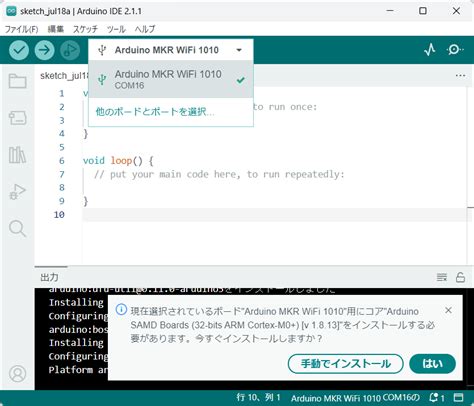This screenshot has height=406, width=474.
Task: Click the void loop() code line
Action: (118, 161)
